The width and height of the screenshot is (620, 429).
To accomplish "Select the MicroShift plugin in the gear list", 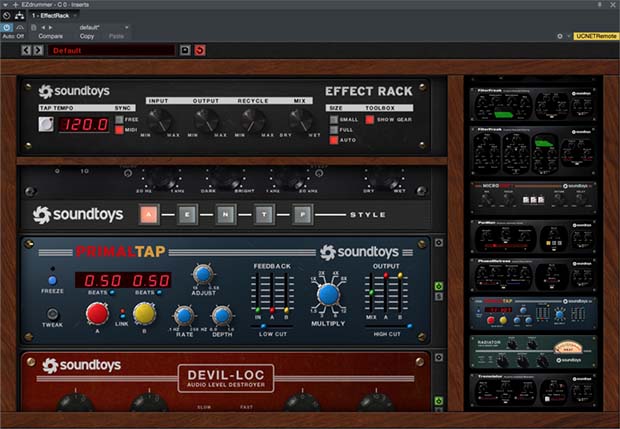I will [x=533, y=197].
